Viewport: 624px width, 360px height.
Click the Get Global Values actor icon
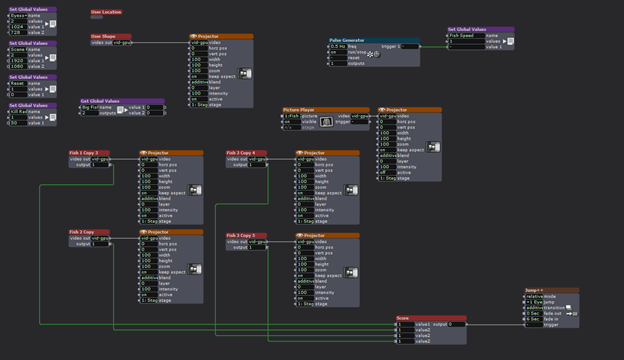click(x=121, y=110)
